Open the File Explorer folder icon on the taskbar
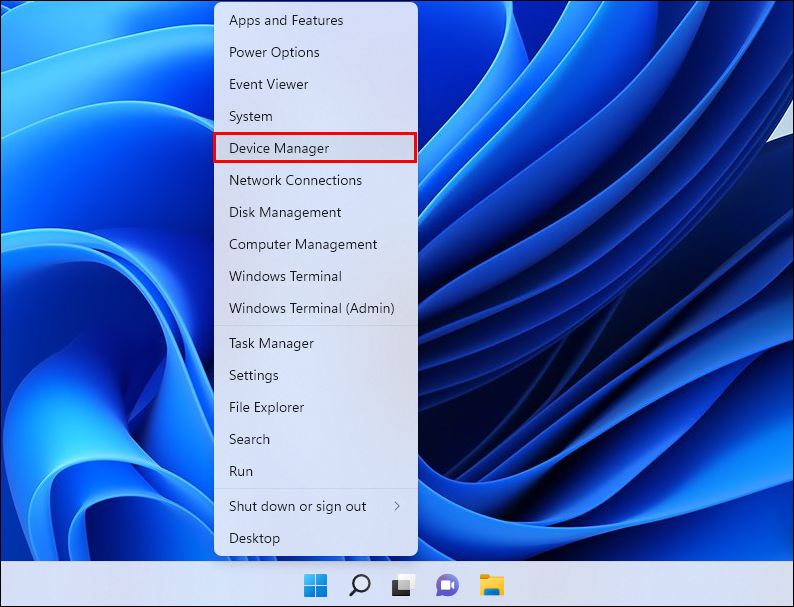This screenshot has width=794, height=607. pyautogui.click(x=492, y=585)
